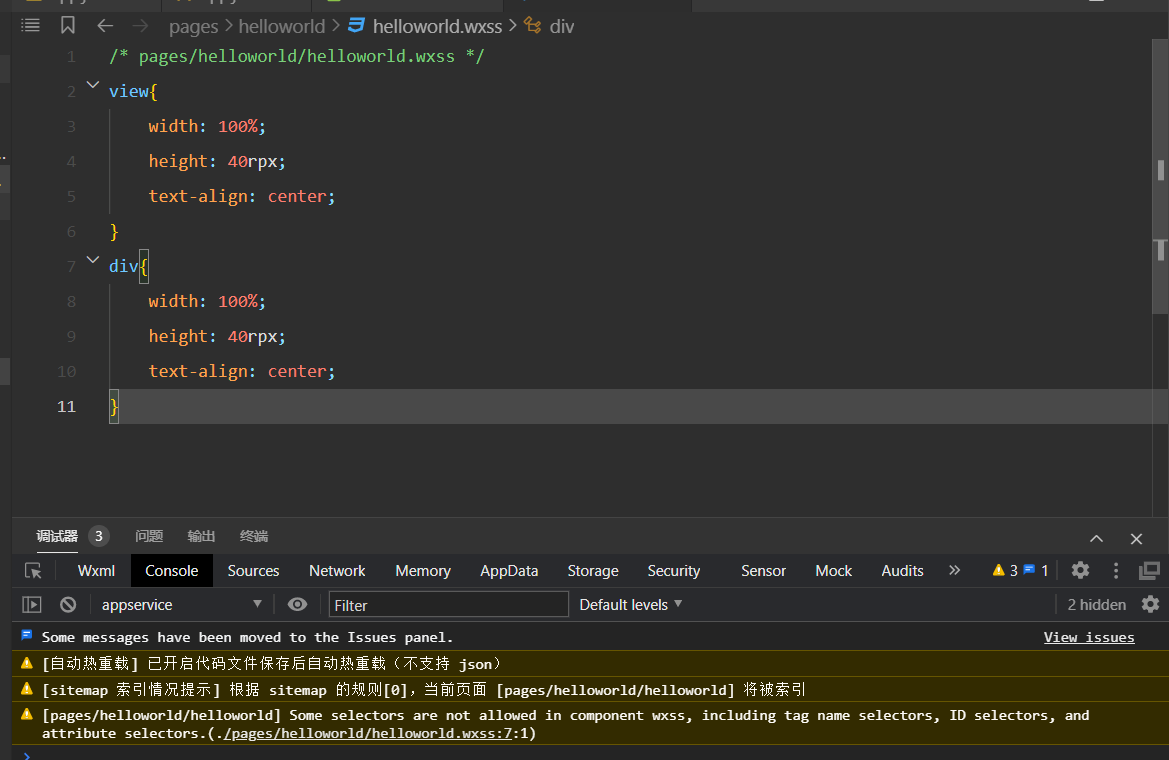Switch to the Network tab
Image resolution: width=1169 pixels, height=760 pixels.
(x=337, y=570)
